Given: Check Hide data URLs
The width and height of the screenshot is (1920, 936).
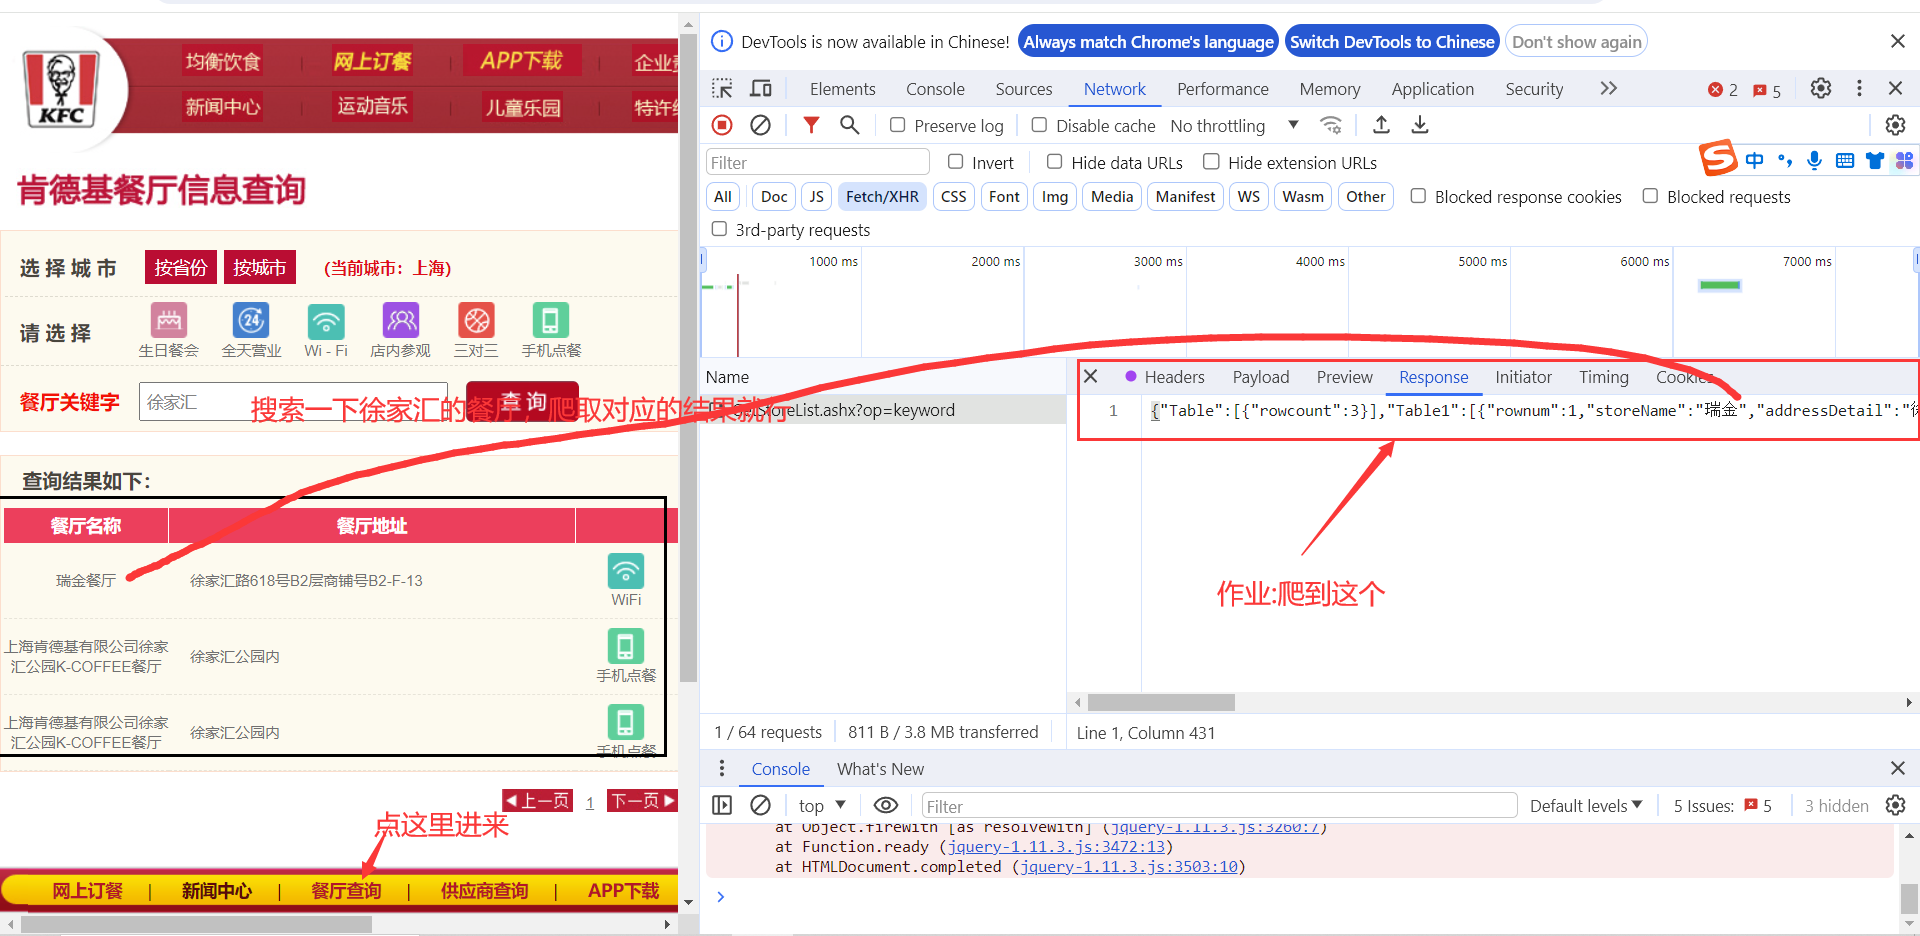Looking at the screenshot, I should 1055,161.
